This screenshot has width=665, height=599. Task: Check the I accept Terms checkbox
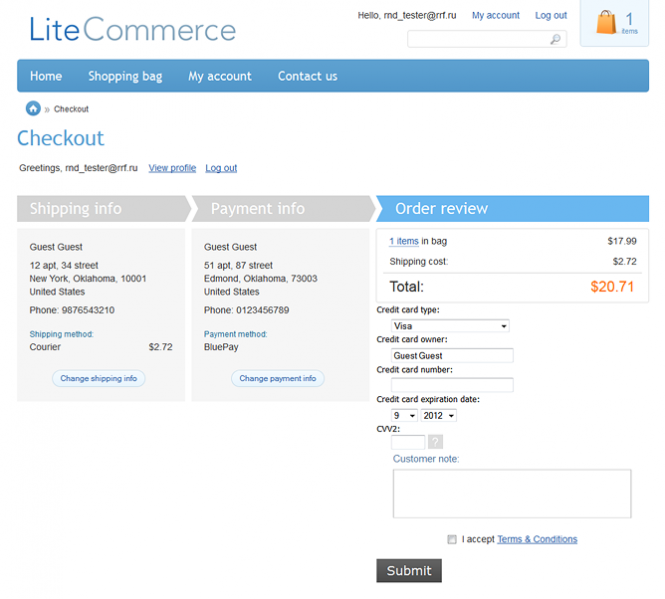point(452,539)
